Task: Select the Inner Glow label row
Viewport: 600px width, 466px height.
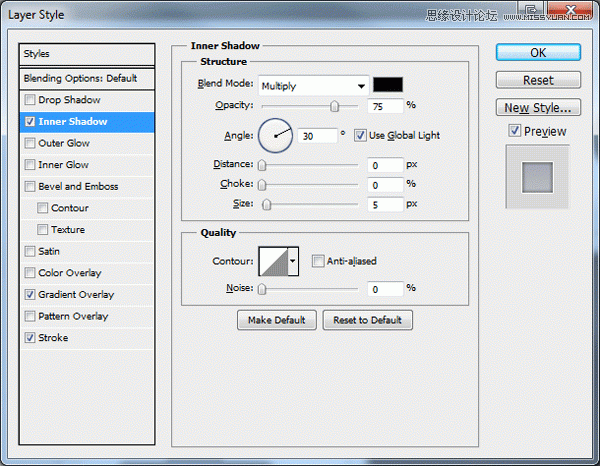Action: point(63,165)
